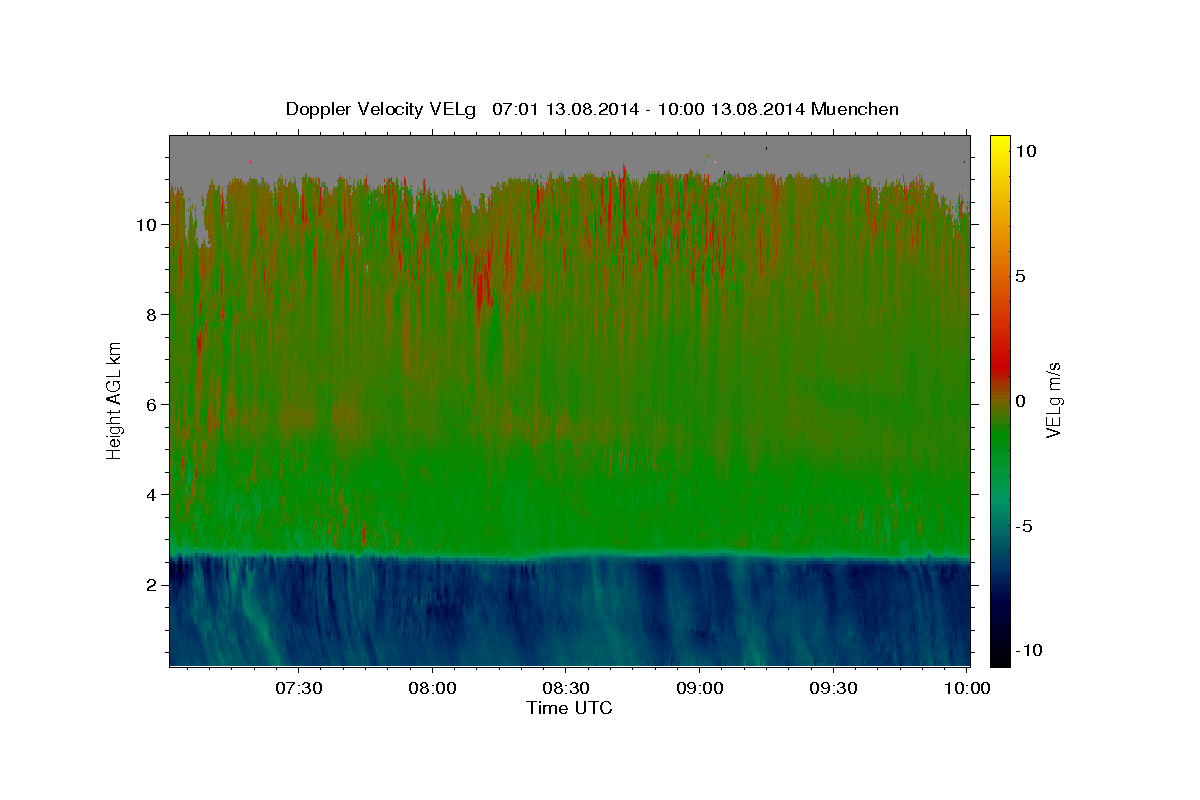Click the melting layer band near 2.7 km
This screenshot has height=800, width=1200.
coord(570,556)
